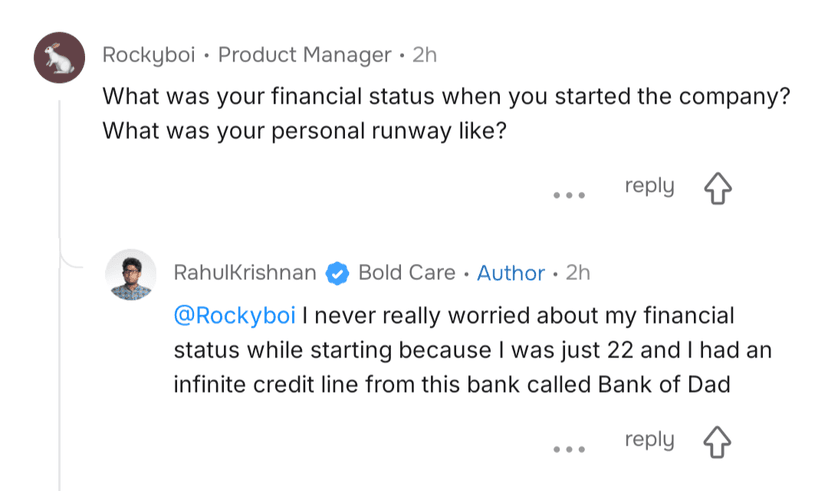Open RahulKrishnan's profile photo
The width and height of the screenshot is (828, 491).
point(131,274)
